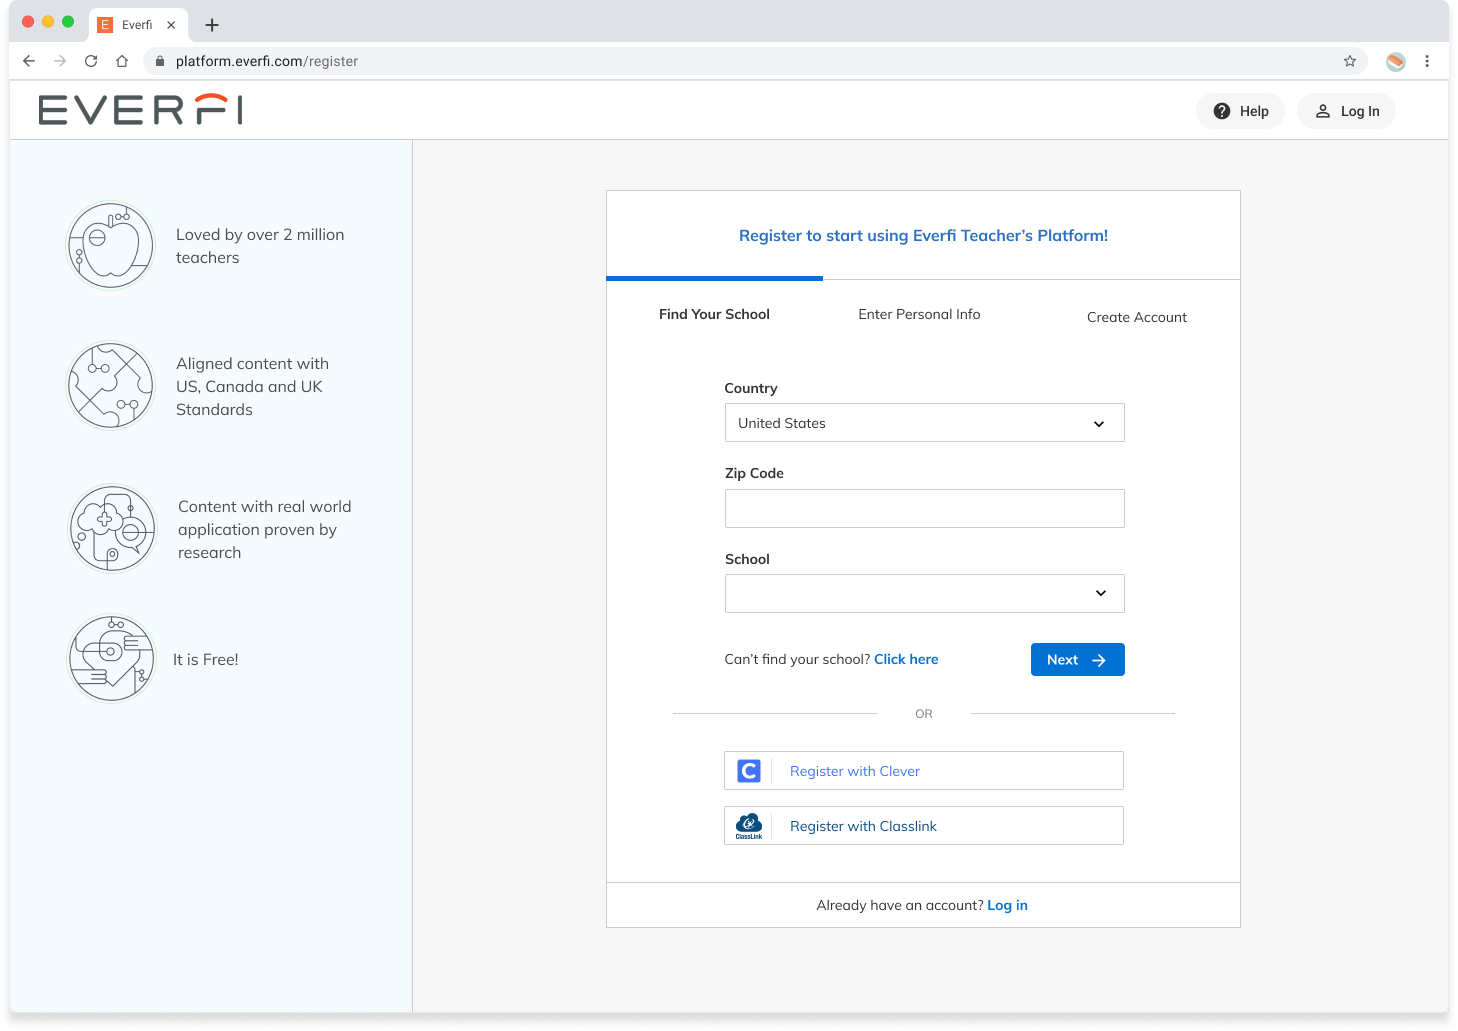This screenshot has height=1031, width=1458.
Task: Open the browser profile avatar
Action: [1396, 61]
